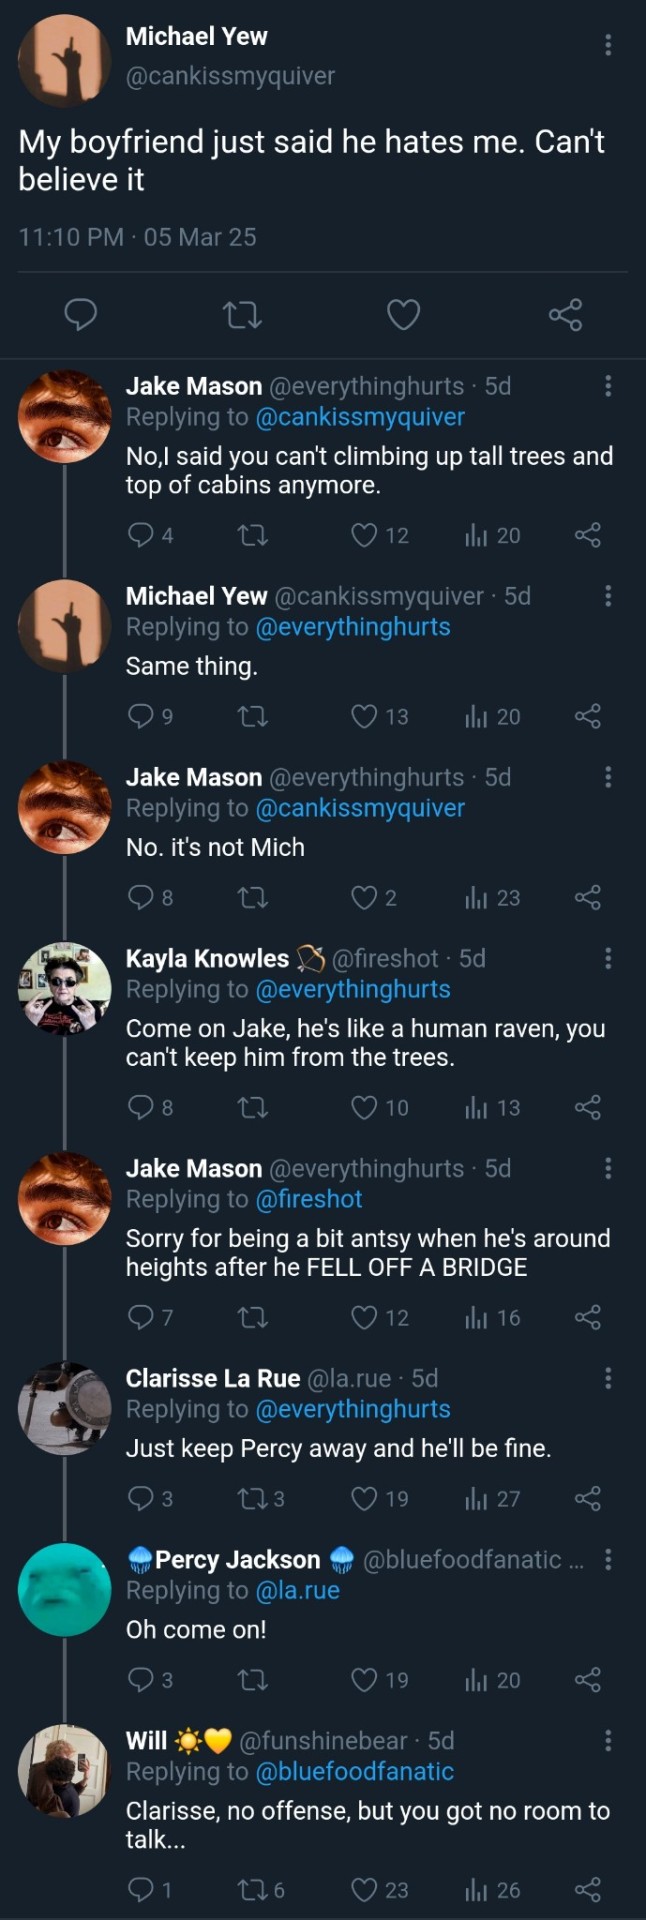
Task: Reply to Michael Yew's main tweet
Action: click(x=80, y=315)
